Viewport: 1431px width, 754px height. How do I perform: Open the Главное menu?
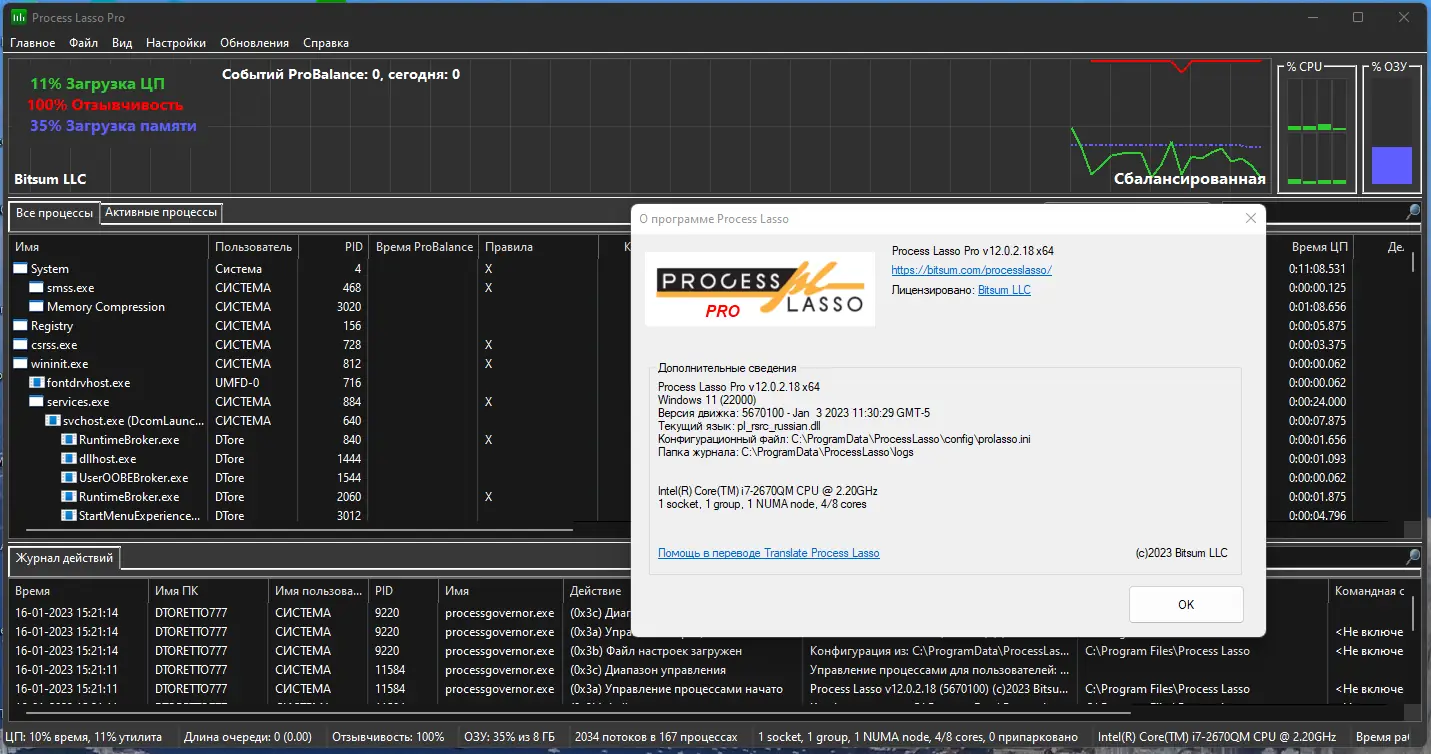32,43
